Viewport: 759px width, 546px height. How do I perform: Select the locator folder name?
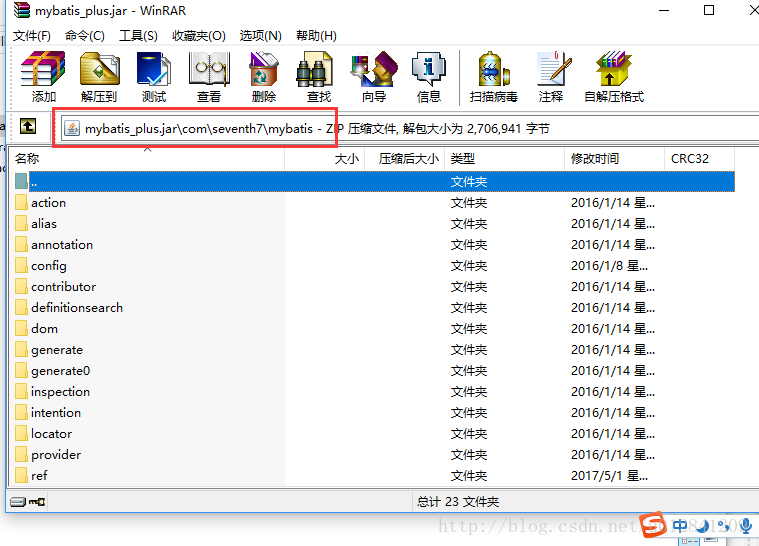pos(51,434)
